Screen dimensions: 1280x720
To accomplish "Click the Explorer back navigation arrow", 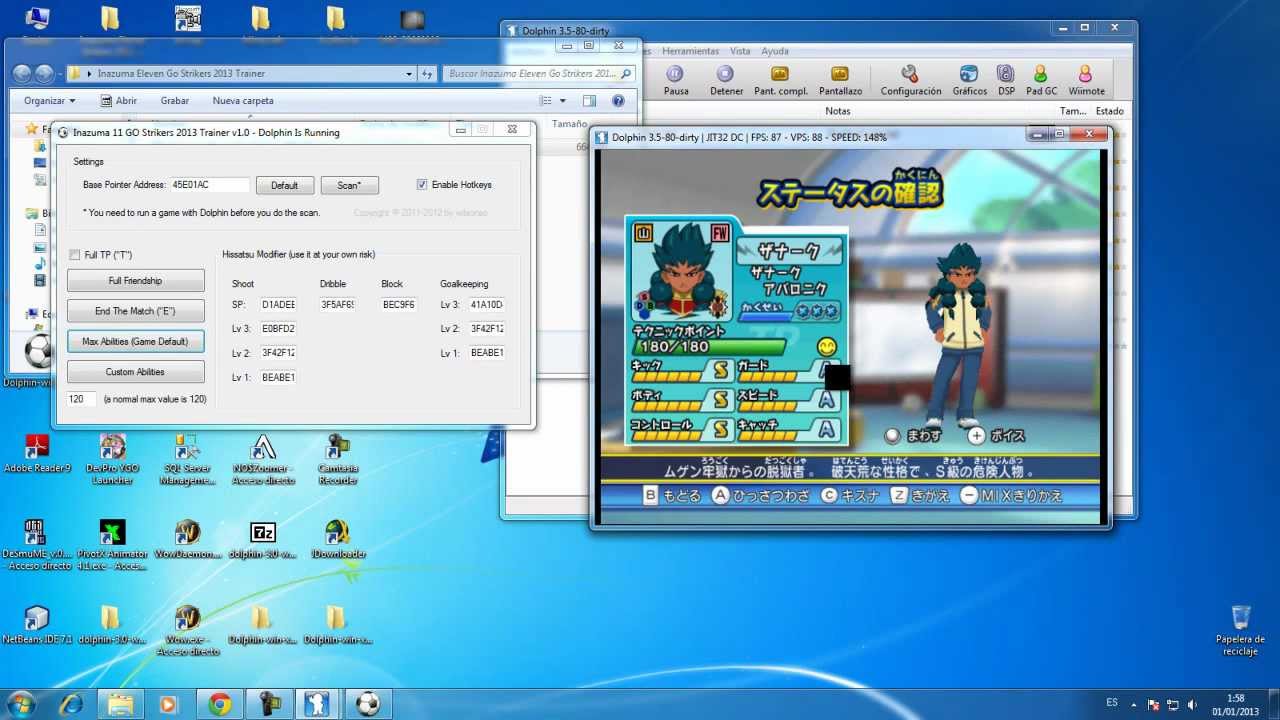I will 22,74.
